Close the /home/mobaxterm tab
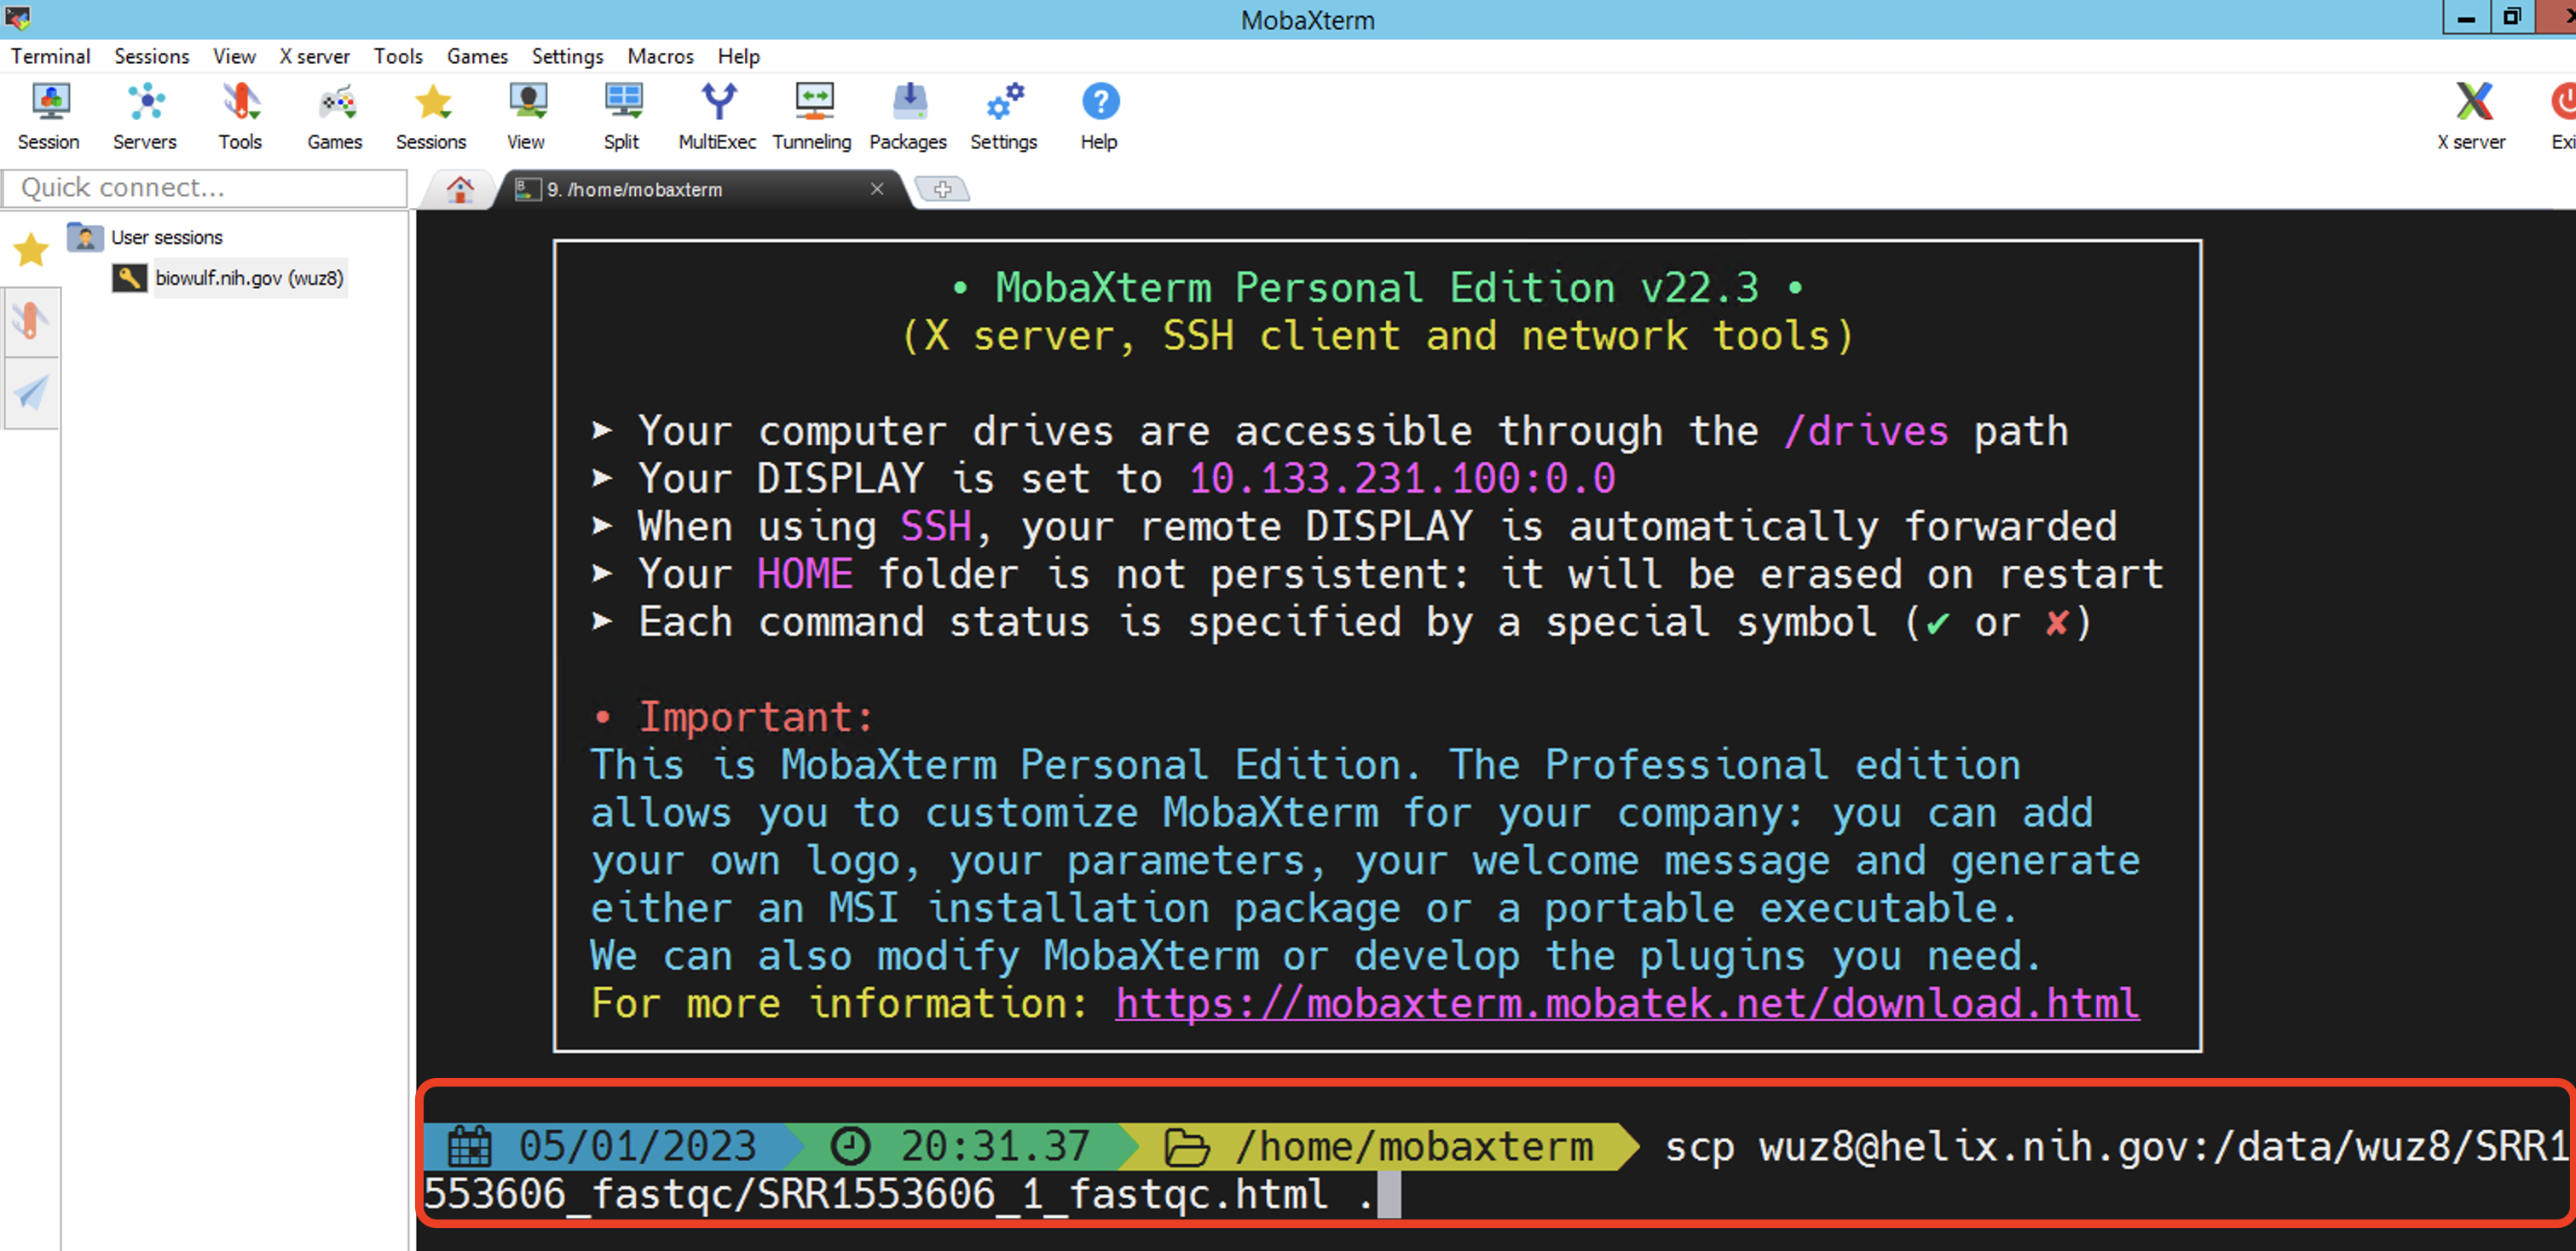2576x1251 pixels. [877, 189]
